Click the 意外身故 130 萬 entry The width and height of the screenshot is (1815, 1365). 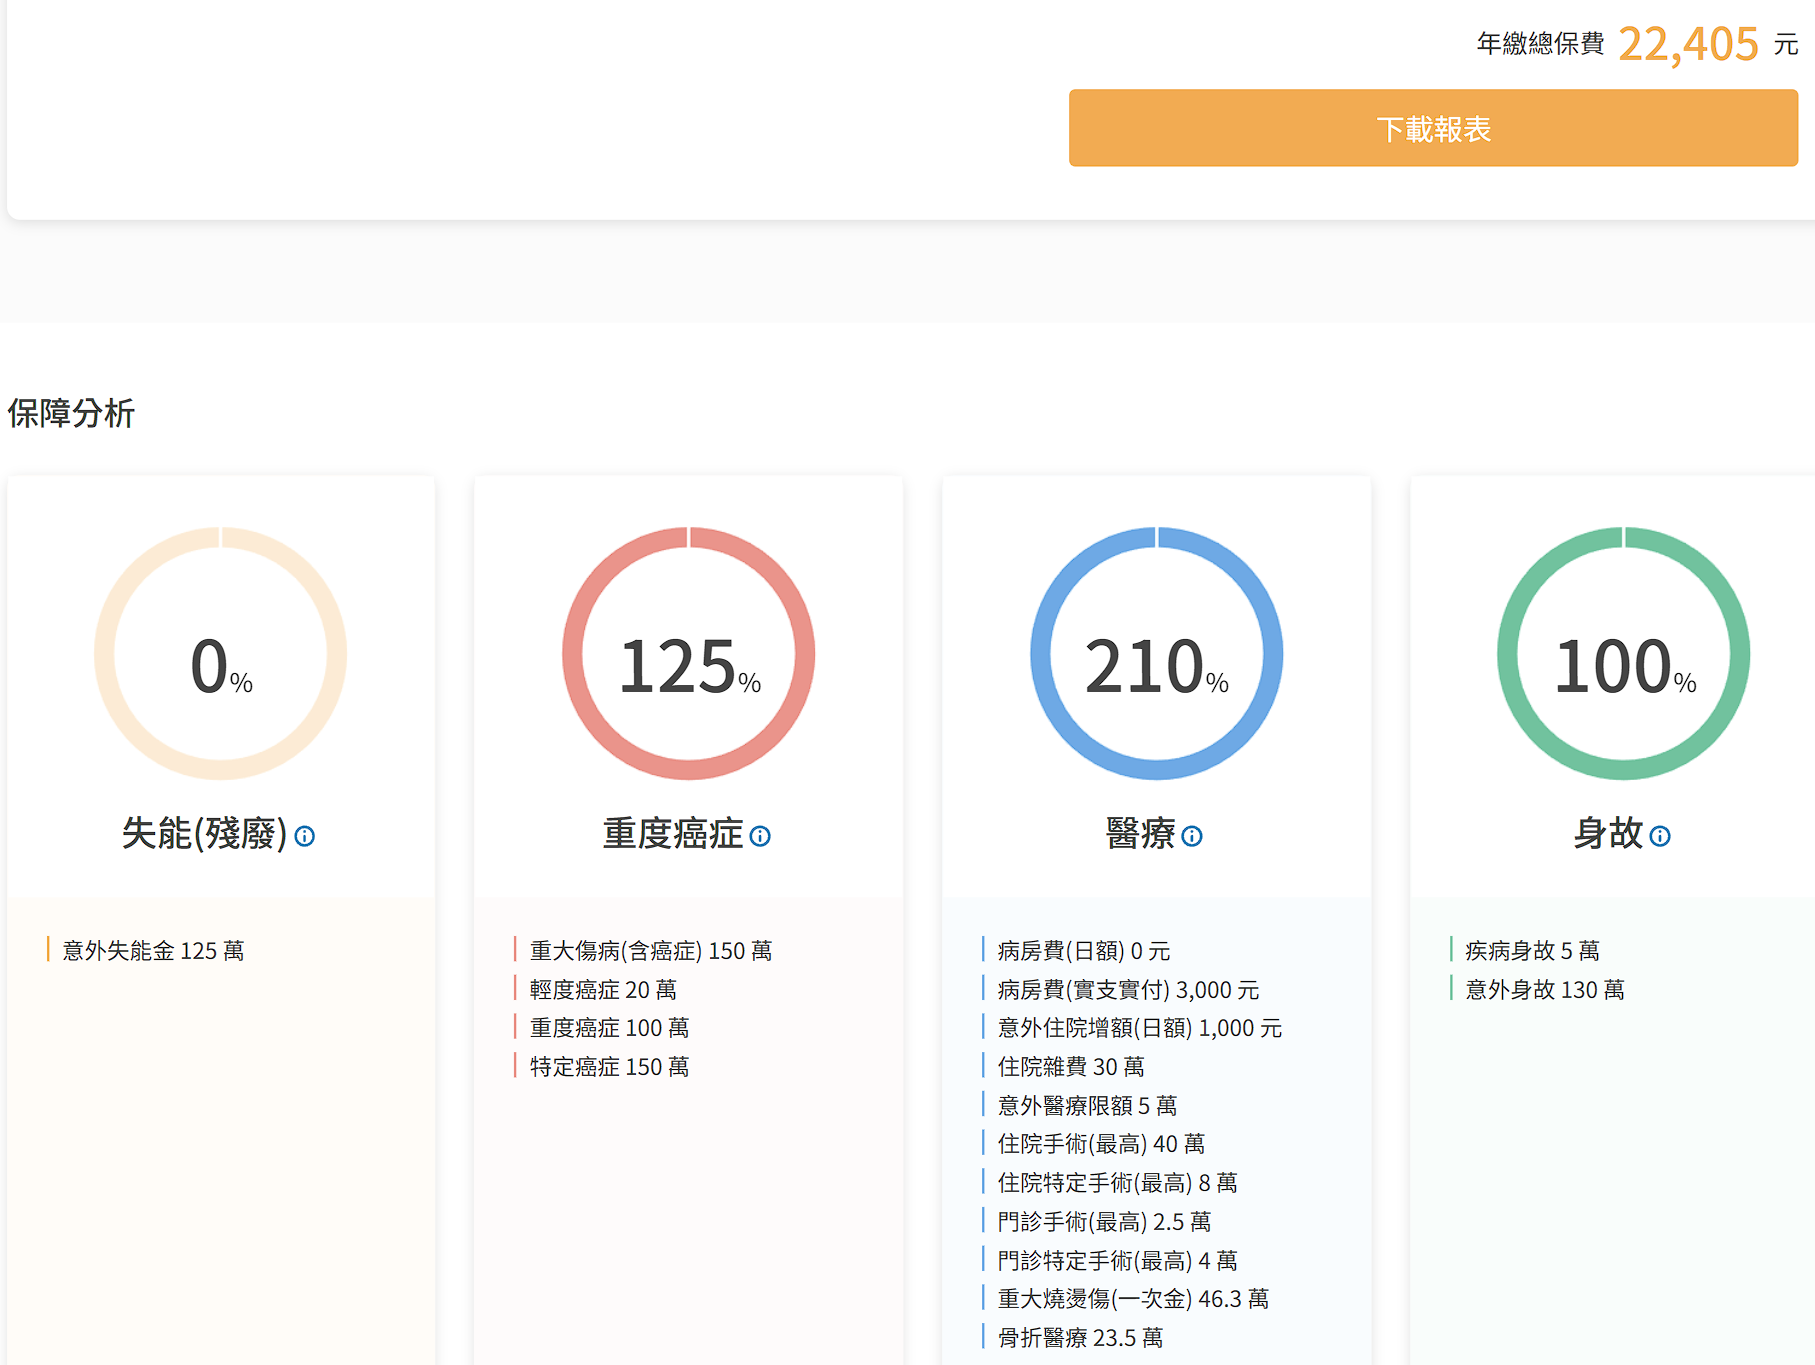pyautogui.click(x=1545, y=989)
